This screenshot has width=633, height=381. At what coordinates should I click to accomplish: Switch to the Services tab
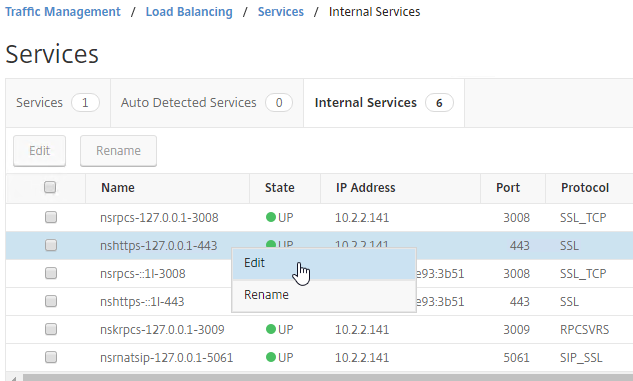pos(58,103)
